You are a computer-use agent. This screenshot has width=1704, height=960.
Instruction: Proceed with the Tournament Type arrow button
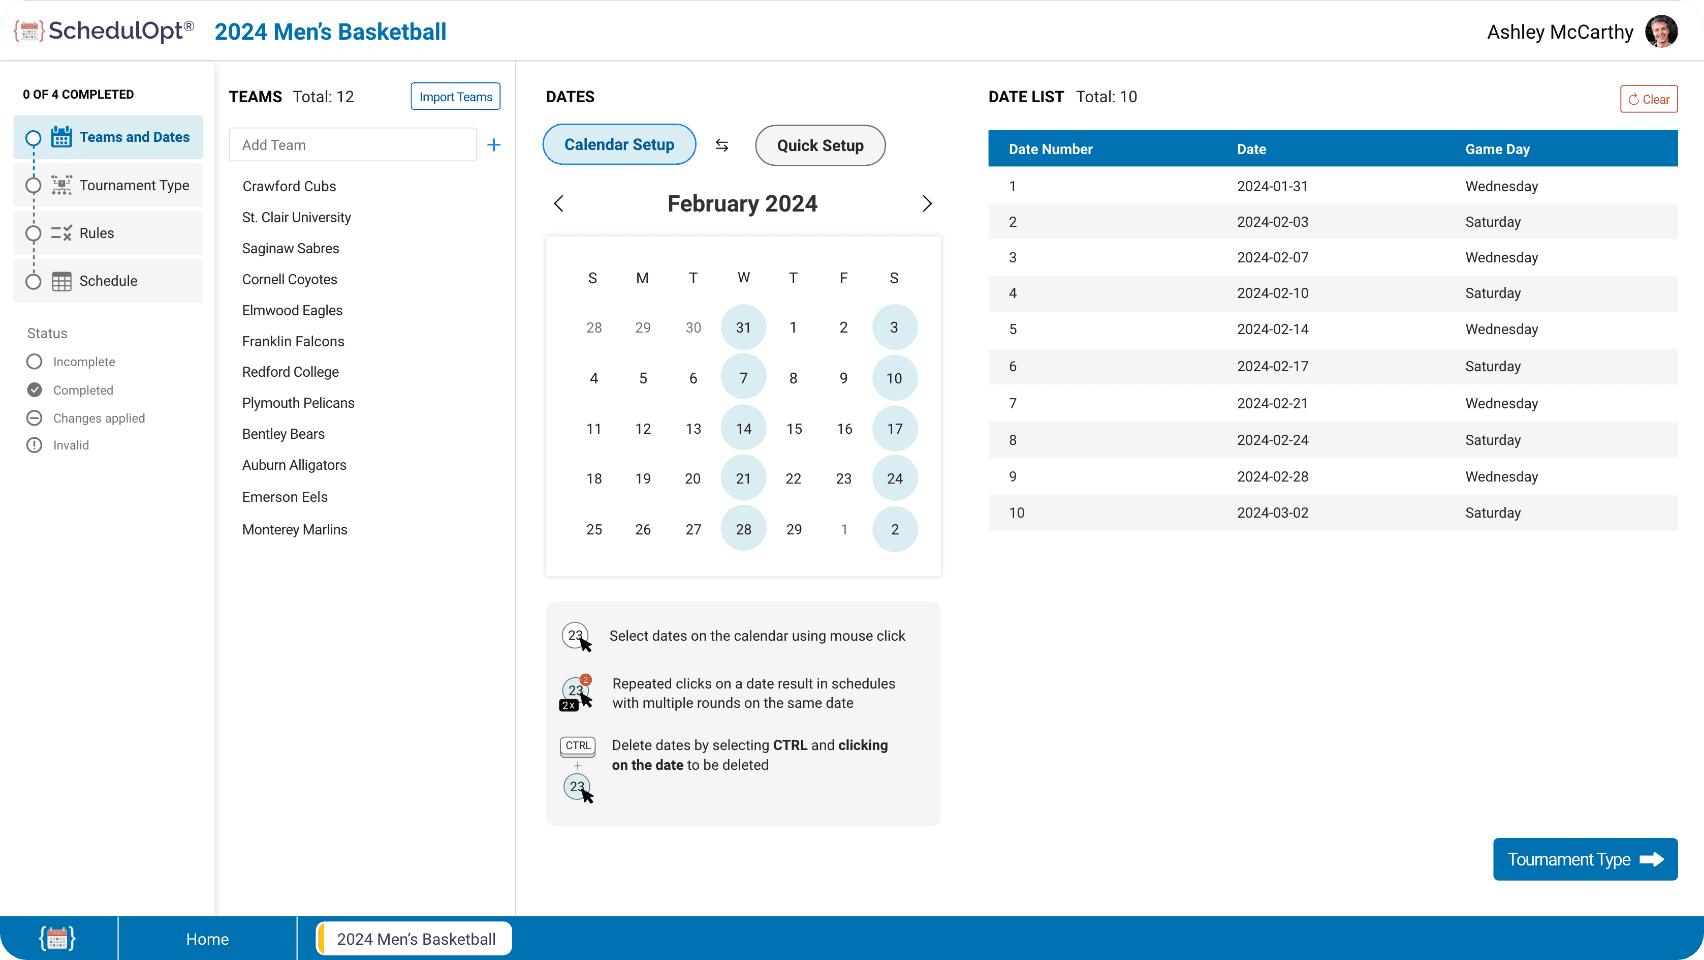tap(1585, 860)
